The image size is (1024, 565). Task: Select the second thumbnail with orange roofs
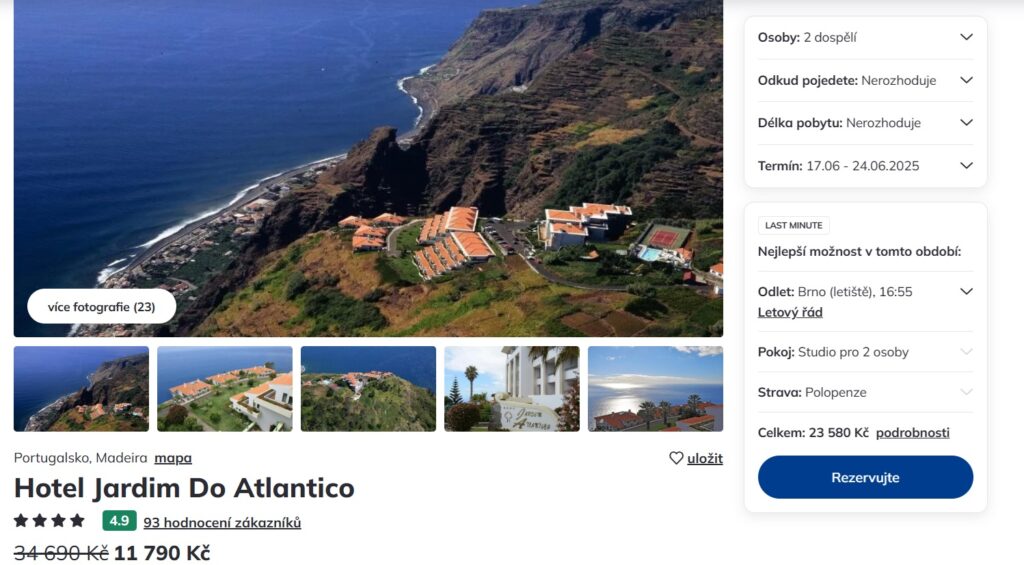coord(225,389)
